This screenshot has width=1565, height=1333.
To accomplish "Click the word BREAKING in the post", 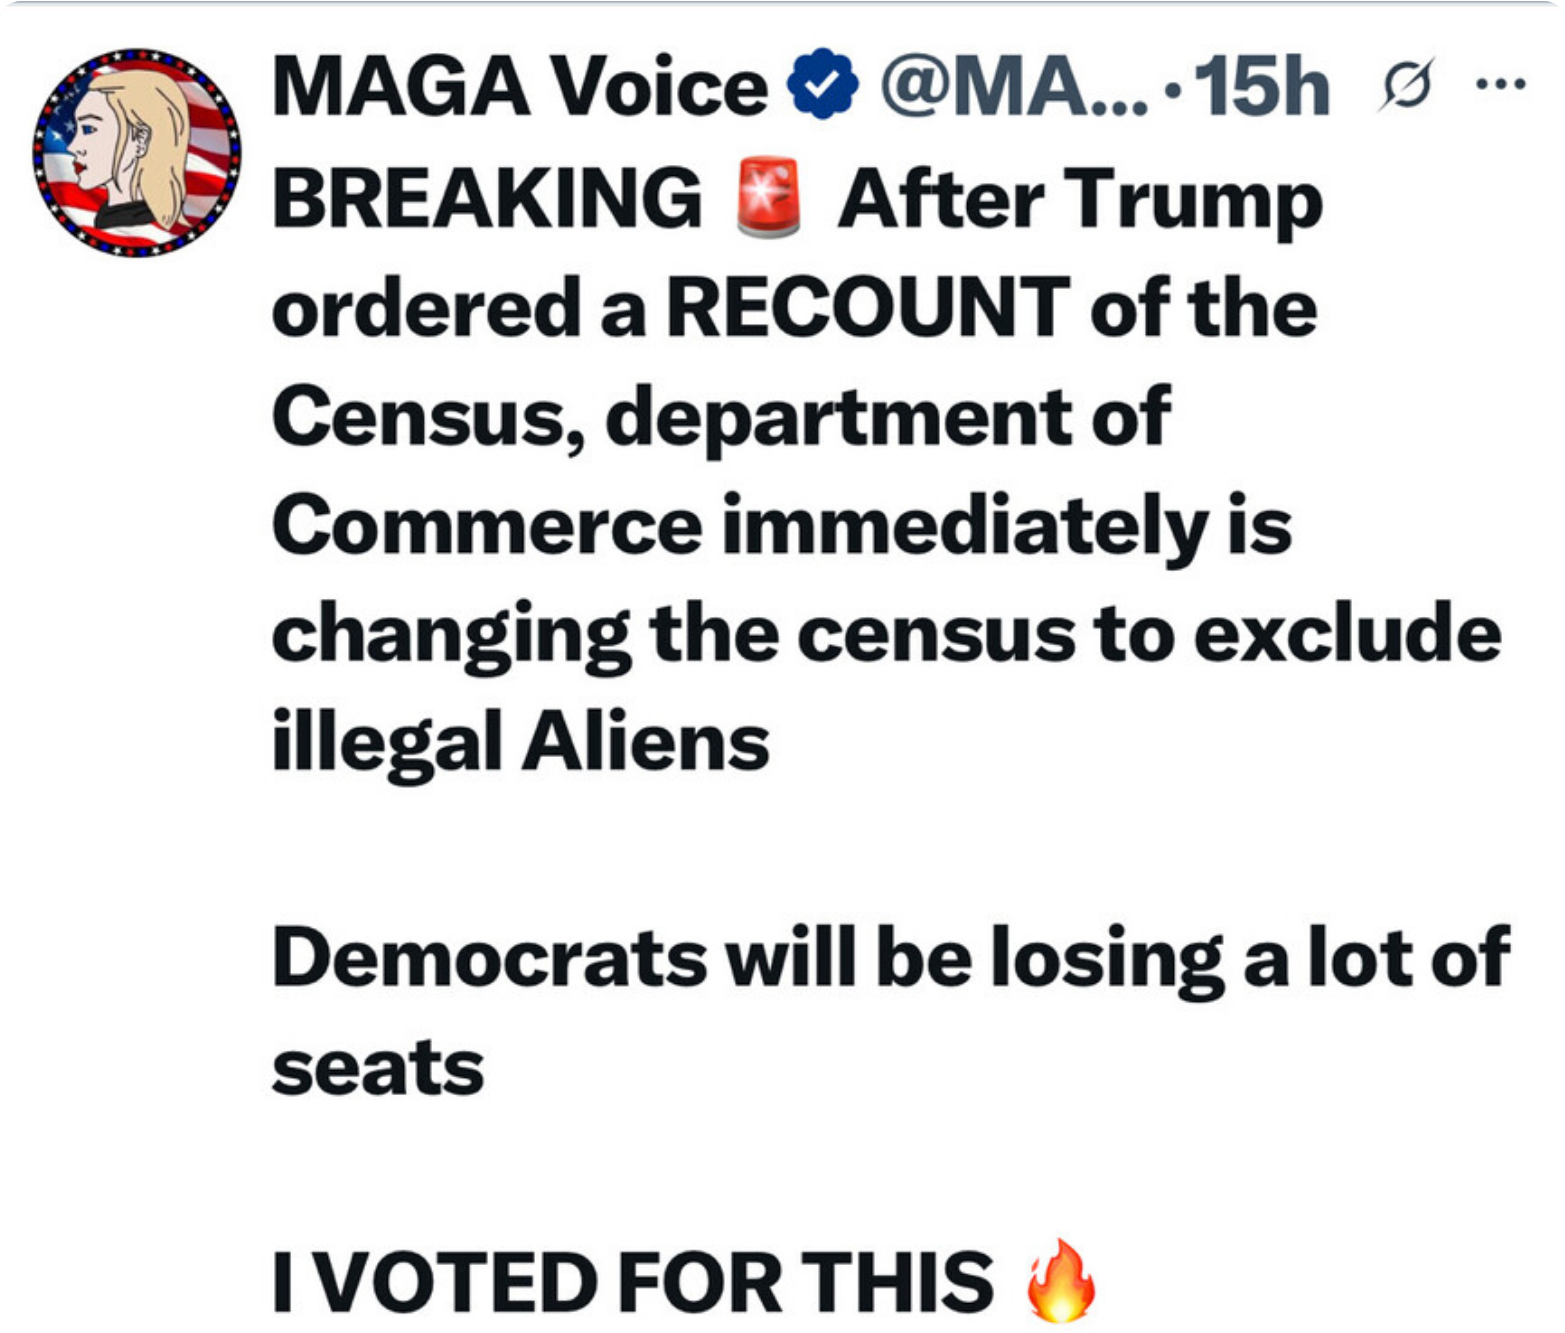I will (x=487, y=197).
